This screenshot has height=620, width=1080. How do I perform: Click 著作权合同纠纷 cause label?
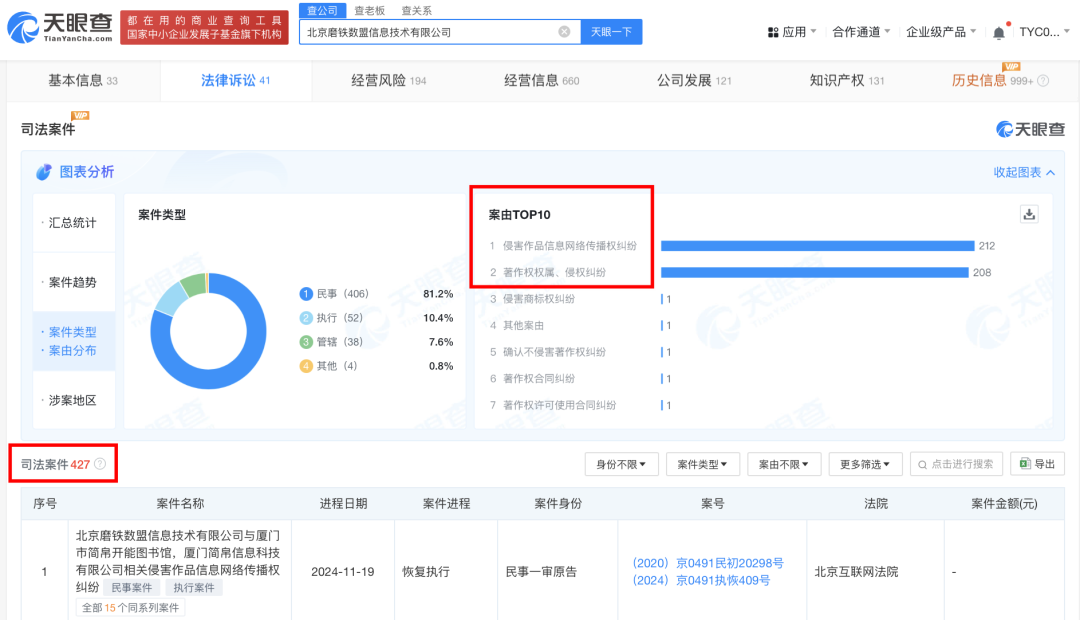coord(539,379)
